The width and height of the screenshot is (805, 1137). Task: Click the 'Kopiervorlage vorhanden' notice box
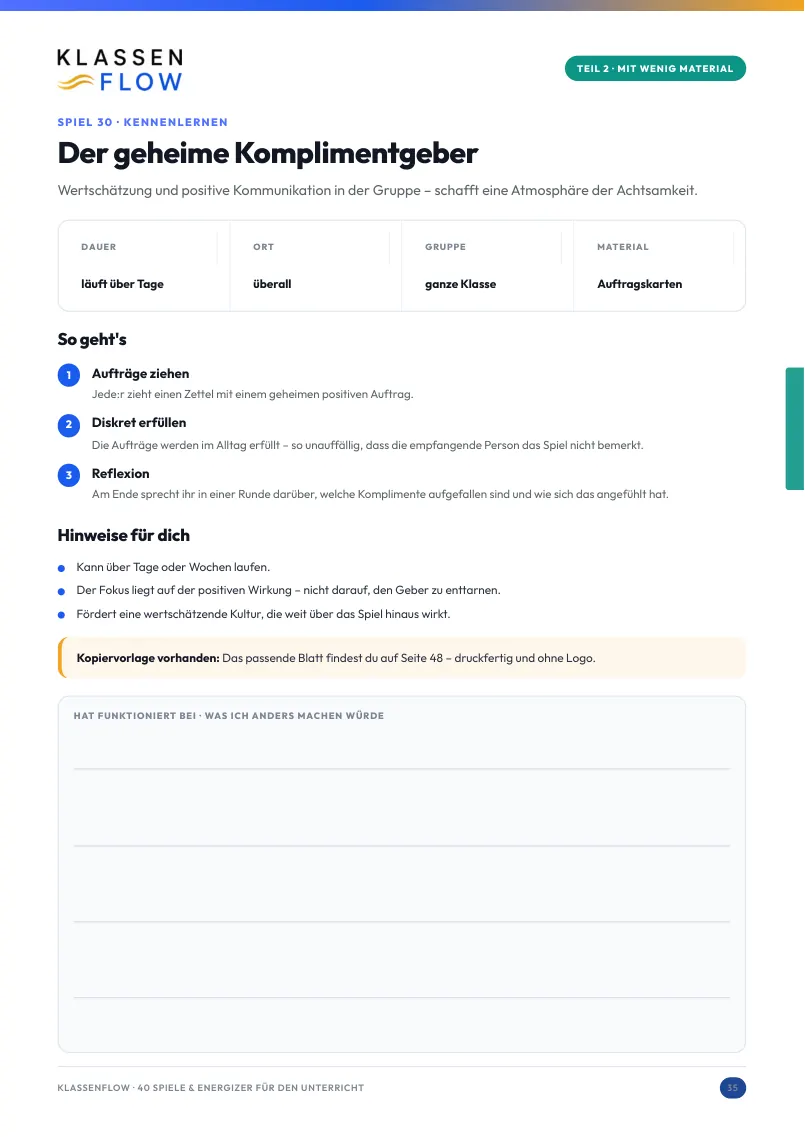[402, 658]
